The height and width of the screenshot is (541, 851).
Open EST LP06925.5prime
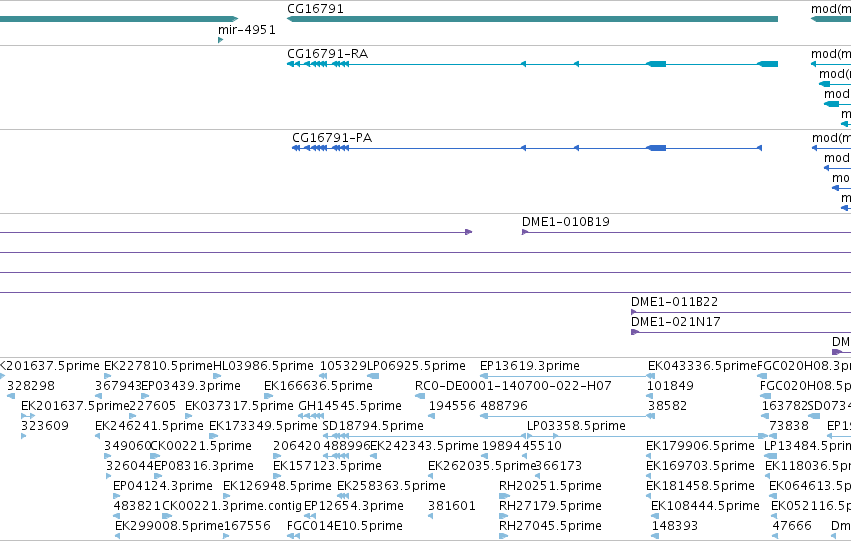click(x=416, y=366)
